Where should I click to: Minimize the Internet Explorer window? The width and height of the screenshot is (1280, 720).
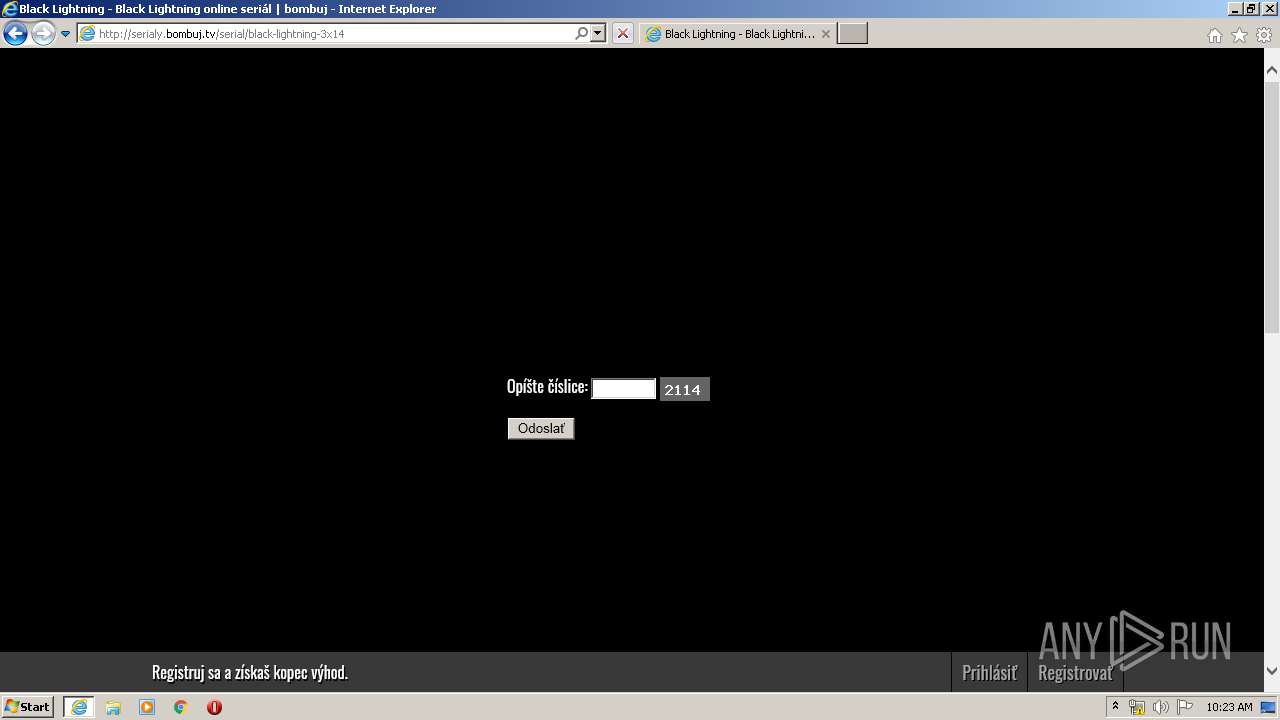tap(1235, 9)
